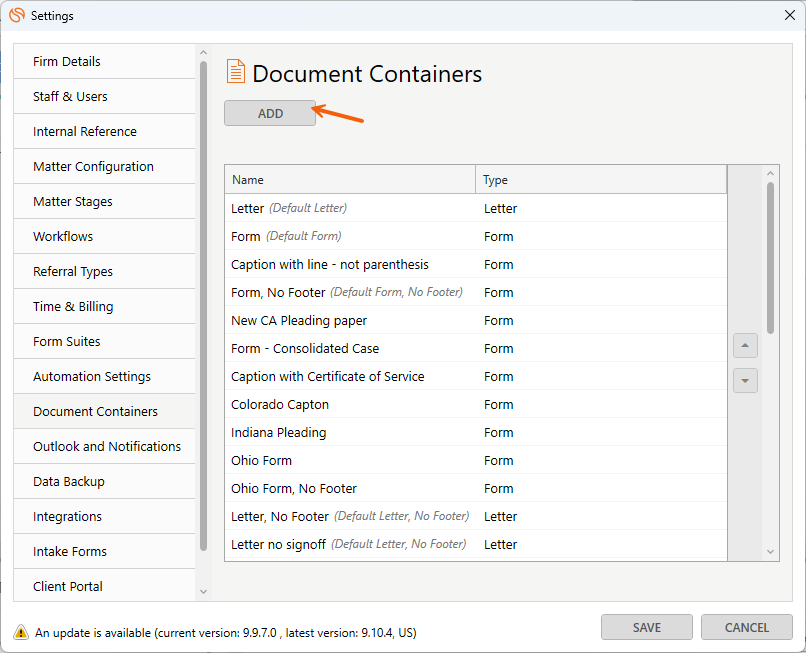Move selected container up with arrow button
The image size is (806, 653).
(x=745, y=346)
